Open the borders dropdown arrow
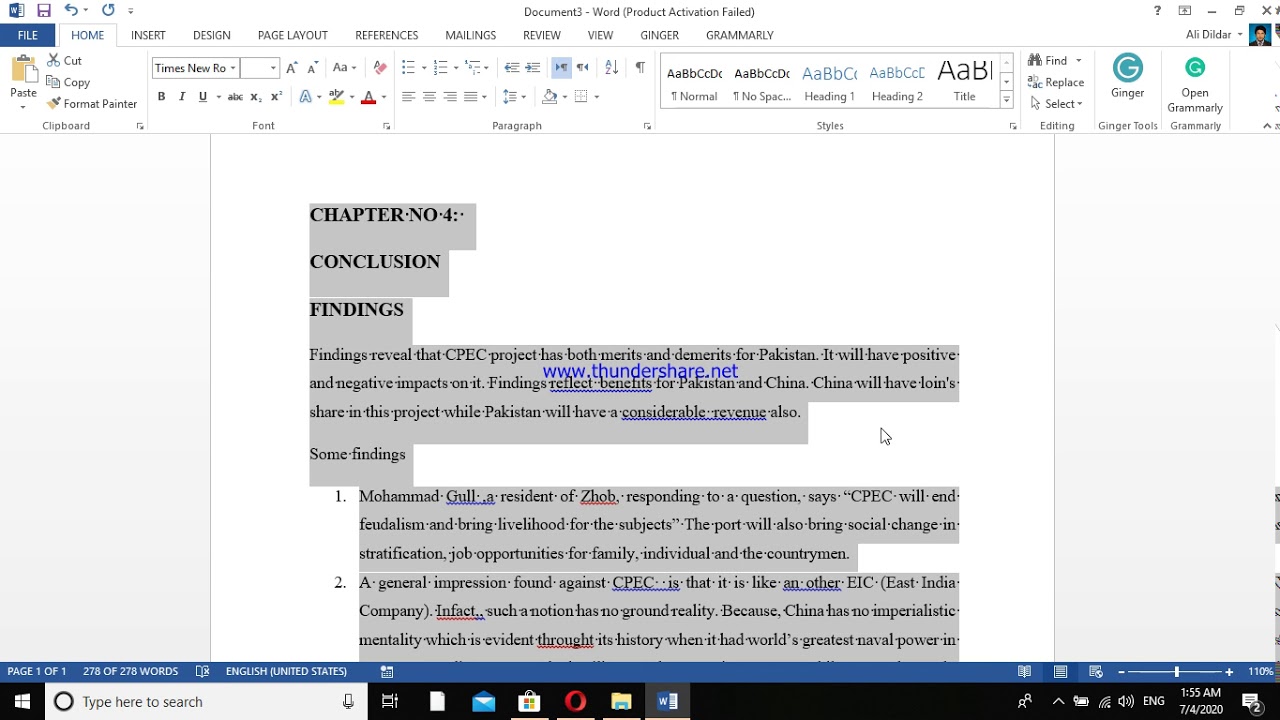1280x720 pixels. [597, 97]
